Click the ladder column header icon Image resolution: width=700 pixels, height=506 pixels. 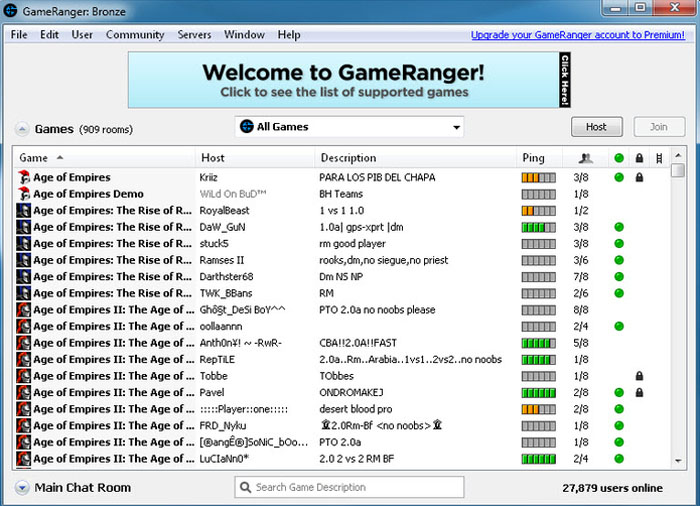pos(658,158)
